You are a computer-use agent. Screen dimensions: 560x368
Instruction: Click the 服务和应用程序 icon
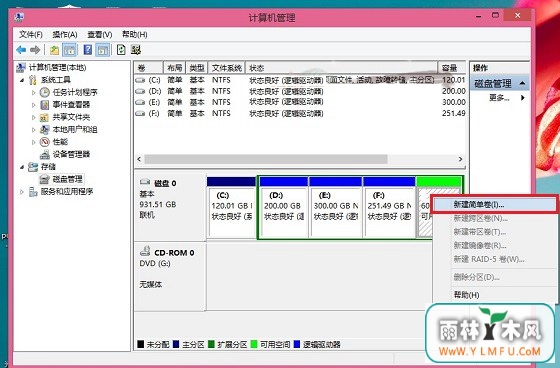point(33,192)
